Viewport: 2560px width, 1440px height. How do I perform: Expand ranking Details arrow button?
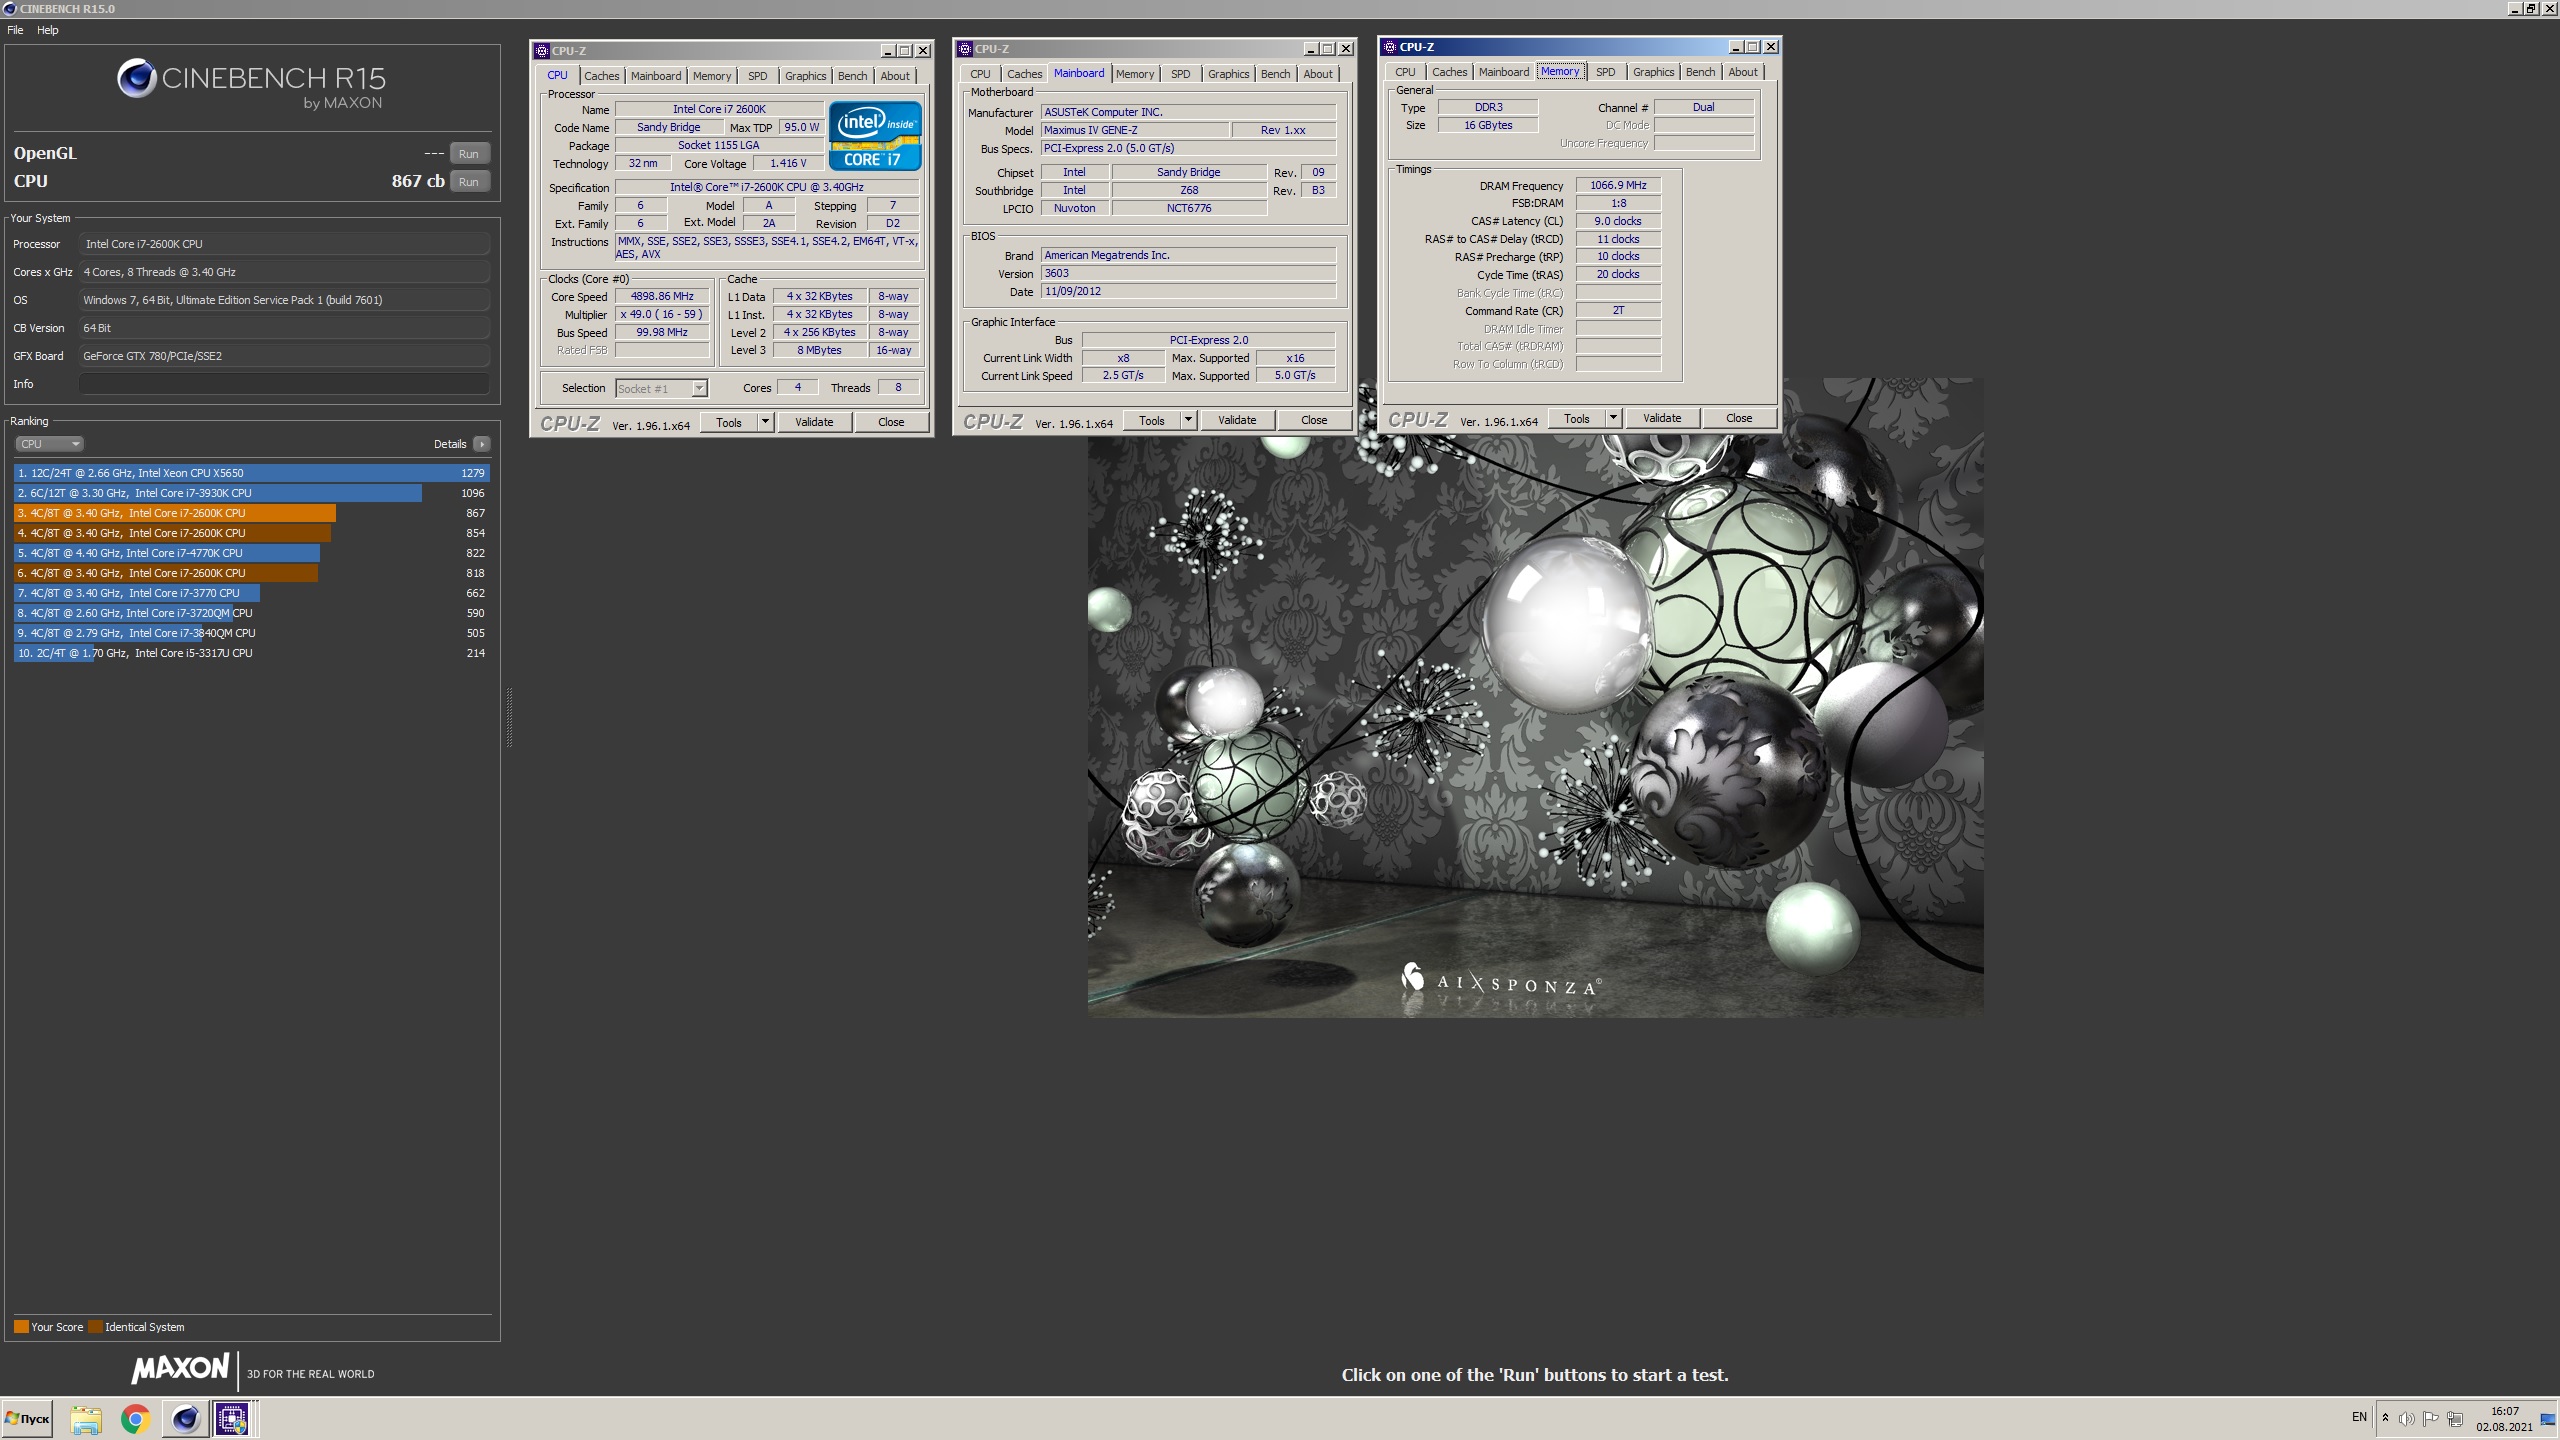pos(482,444)
